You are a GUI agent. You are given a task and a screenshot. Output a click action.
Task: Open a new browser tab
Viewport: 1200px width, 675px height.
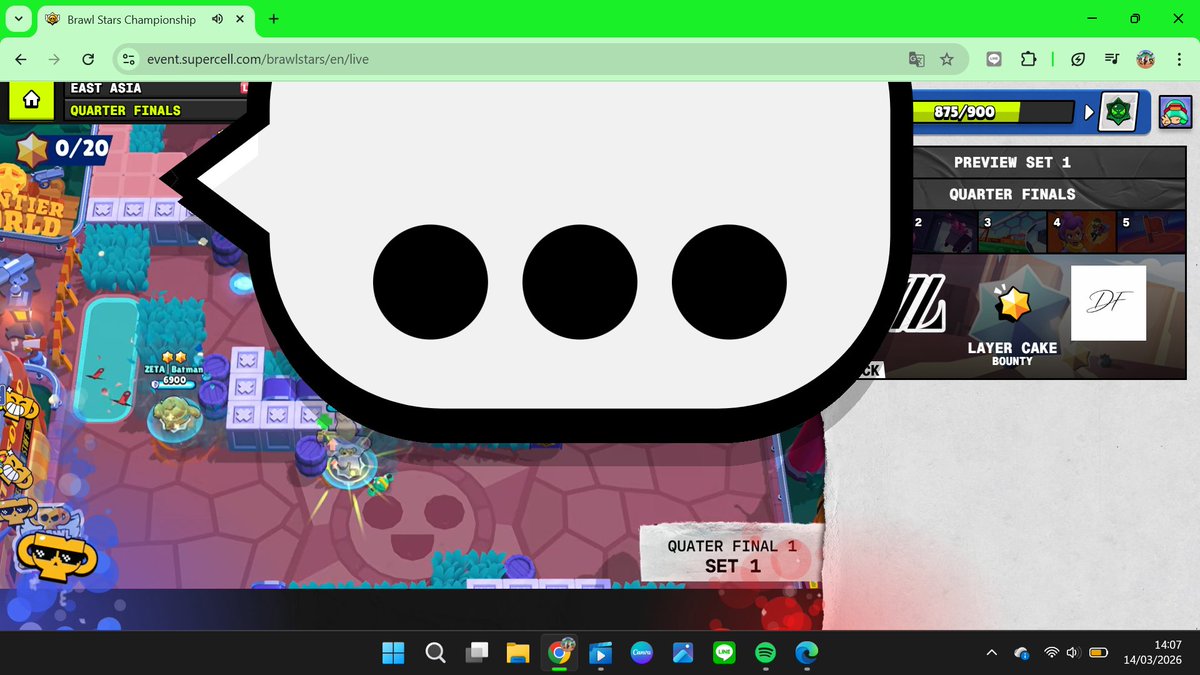274,19
